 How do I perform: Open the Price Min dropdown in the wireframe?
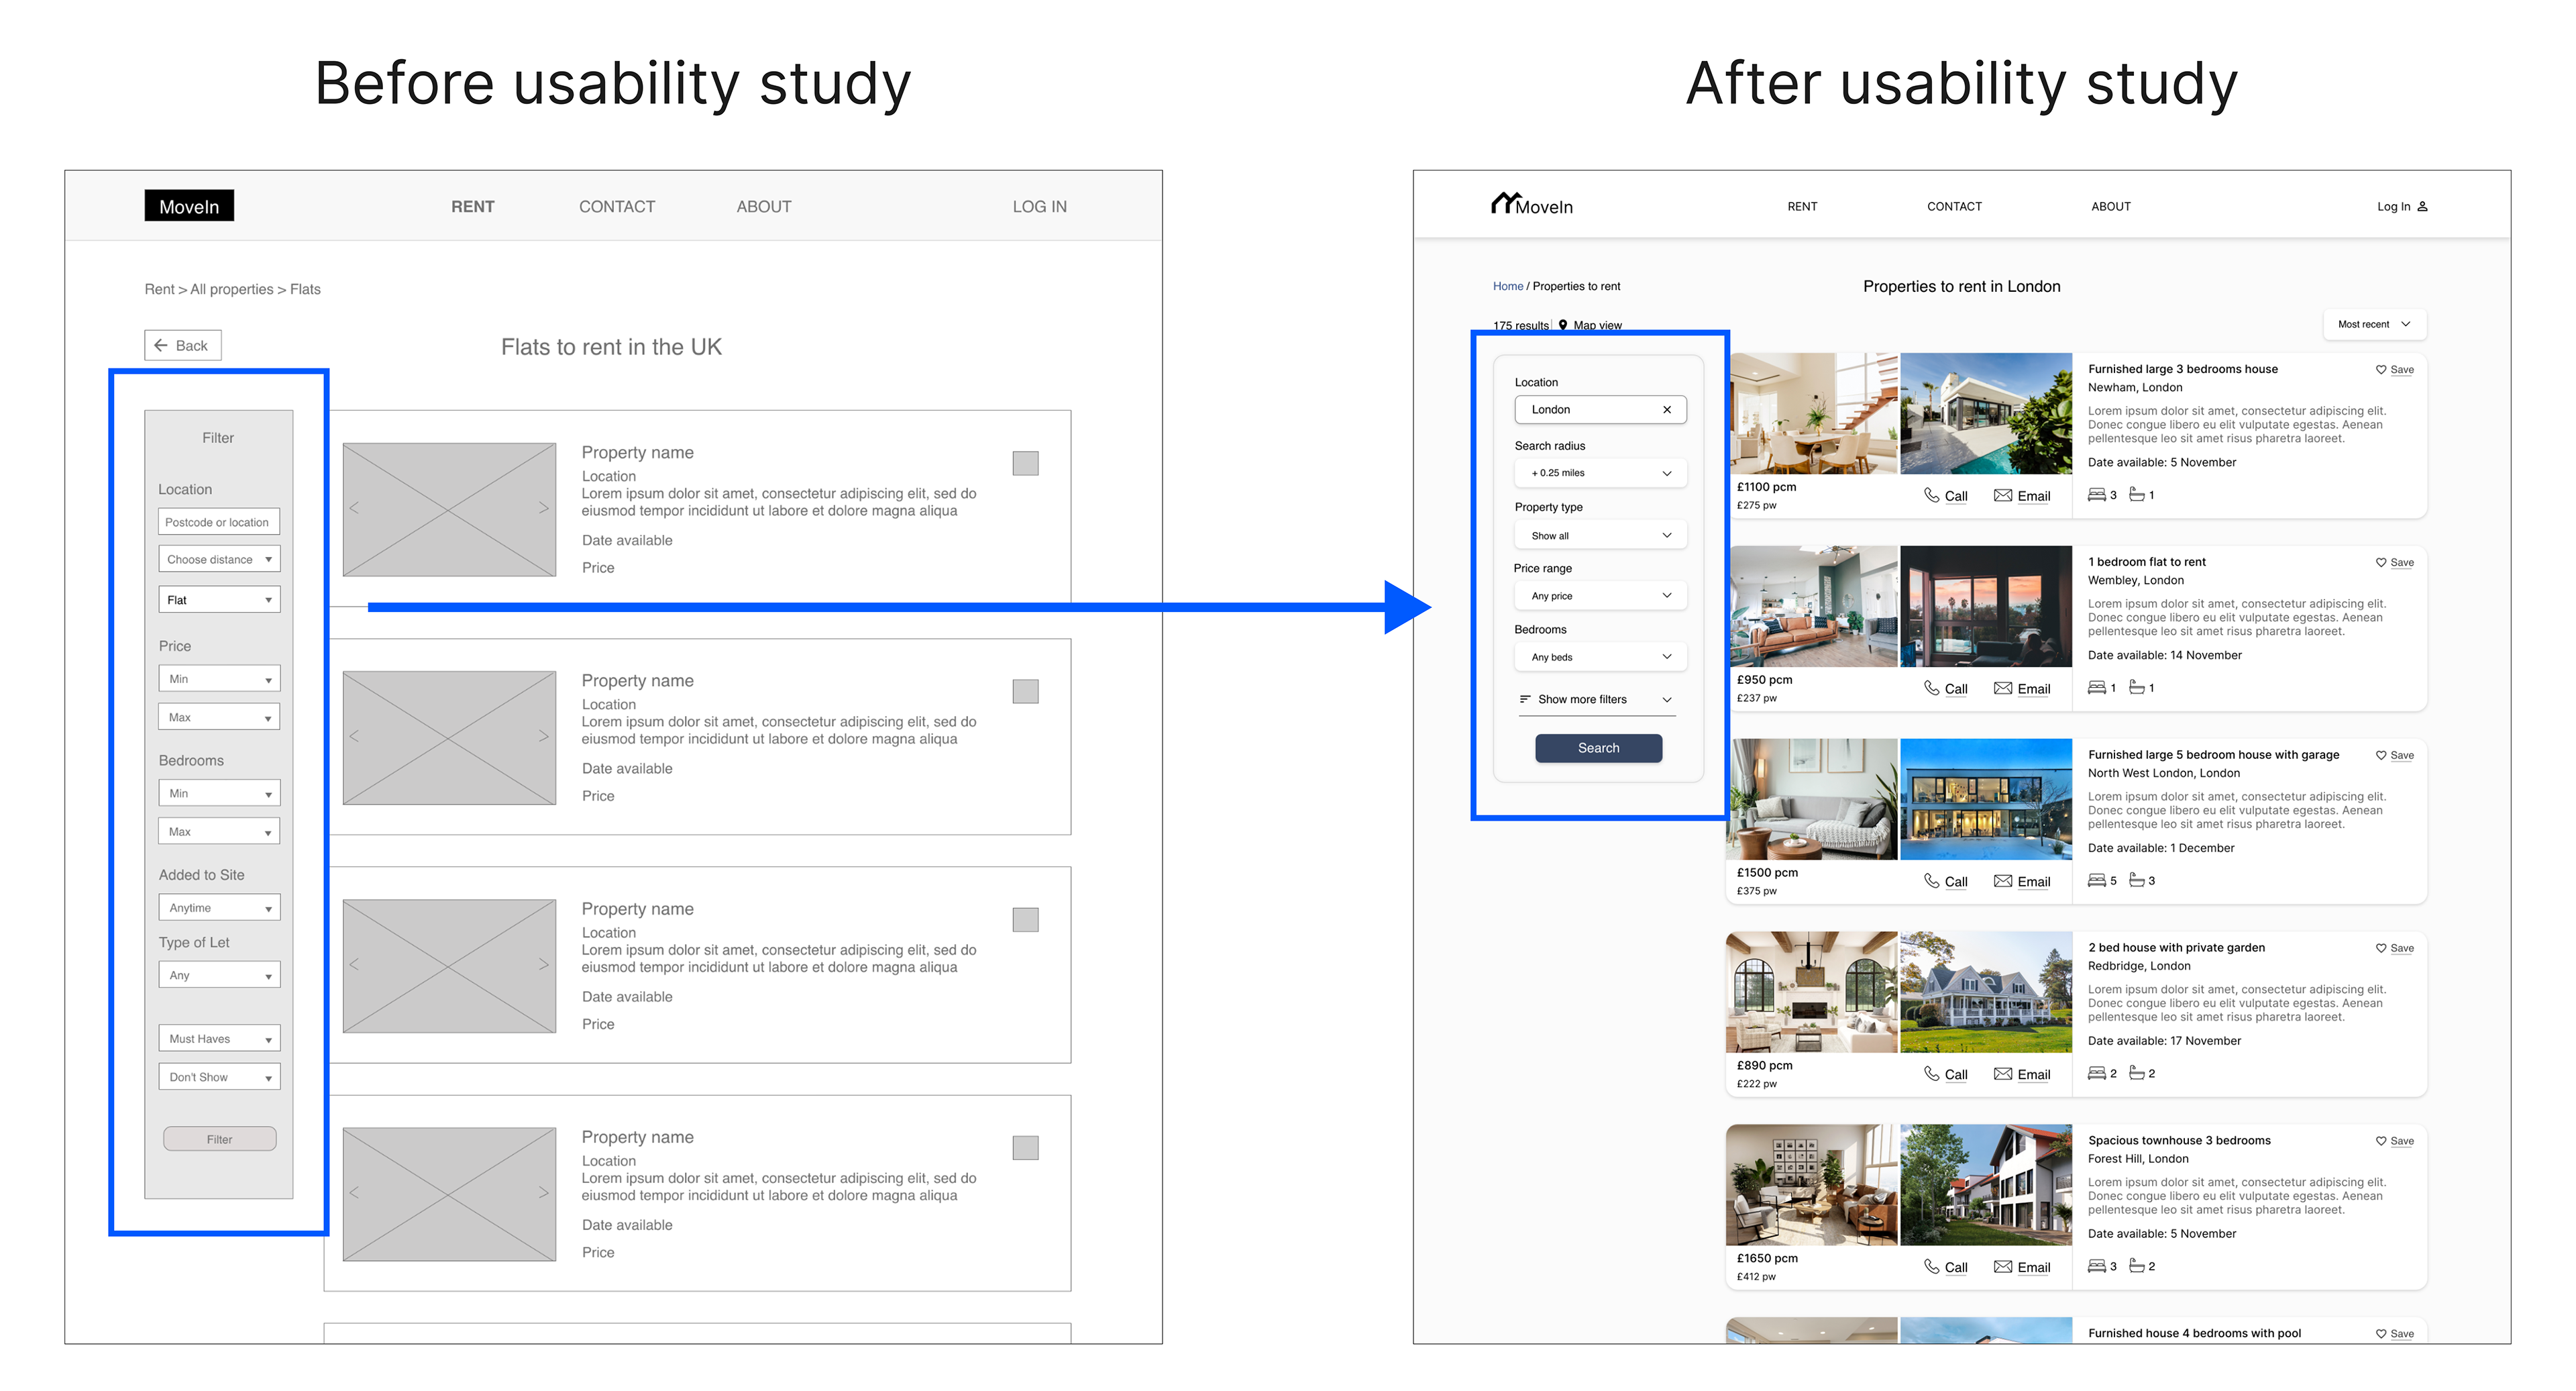219,678
